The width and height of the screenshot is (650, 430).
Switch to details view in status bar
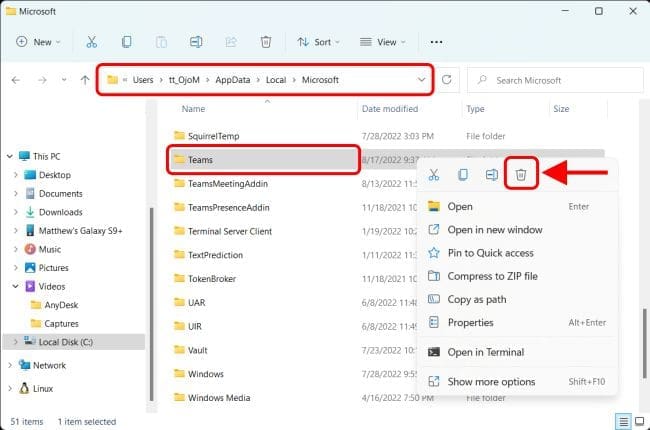pyautogui.click(x=624, y=421)
